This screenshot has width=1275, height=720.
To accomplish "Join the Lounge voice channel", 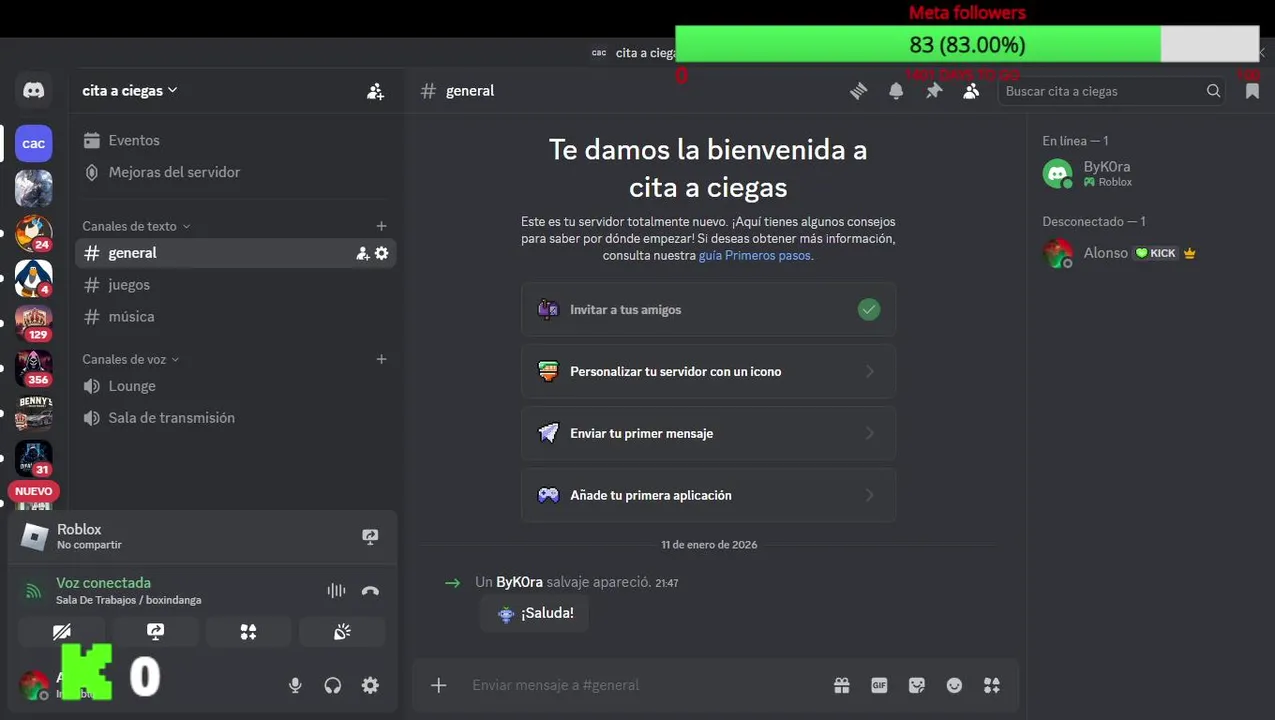I will 235,386.
